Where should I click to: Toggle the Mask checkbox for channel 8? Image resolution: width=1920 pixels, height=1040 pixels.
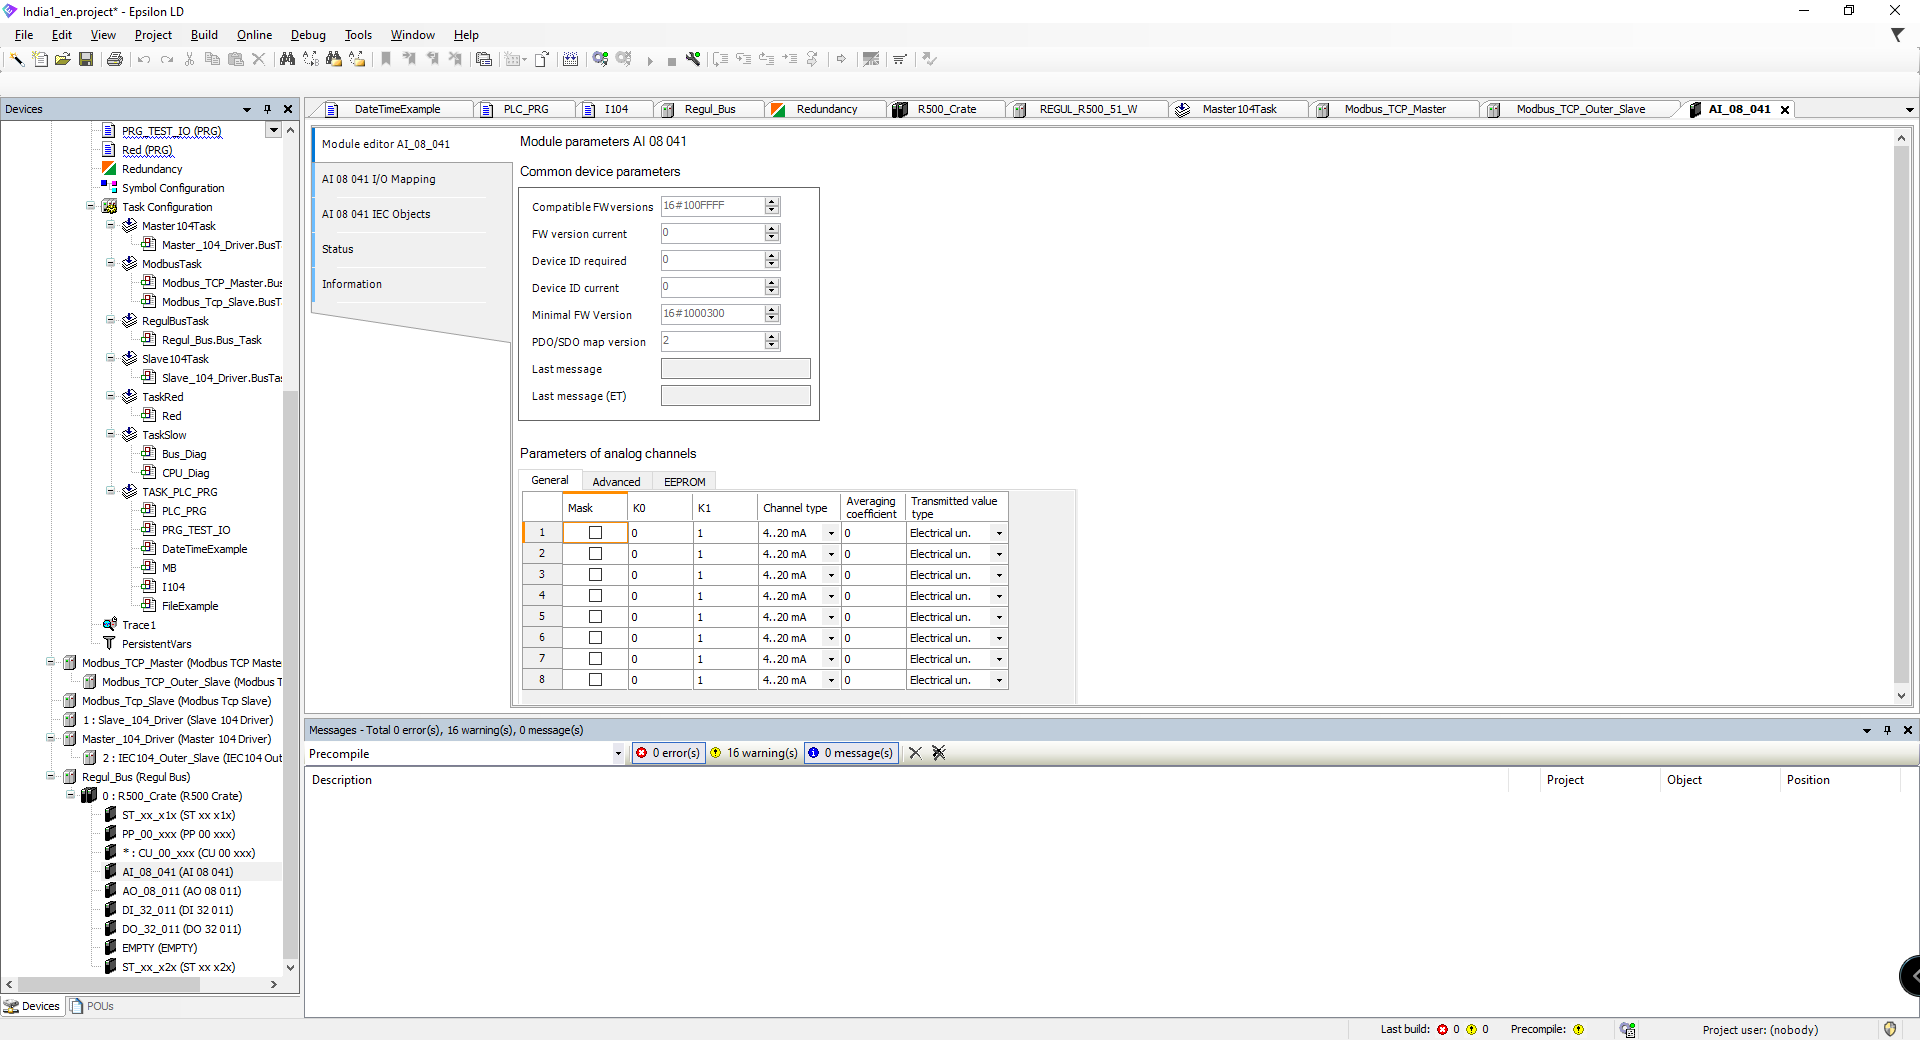click(x=595, y=679)
